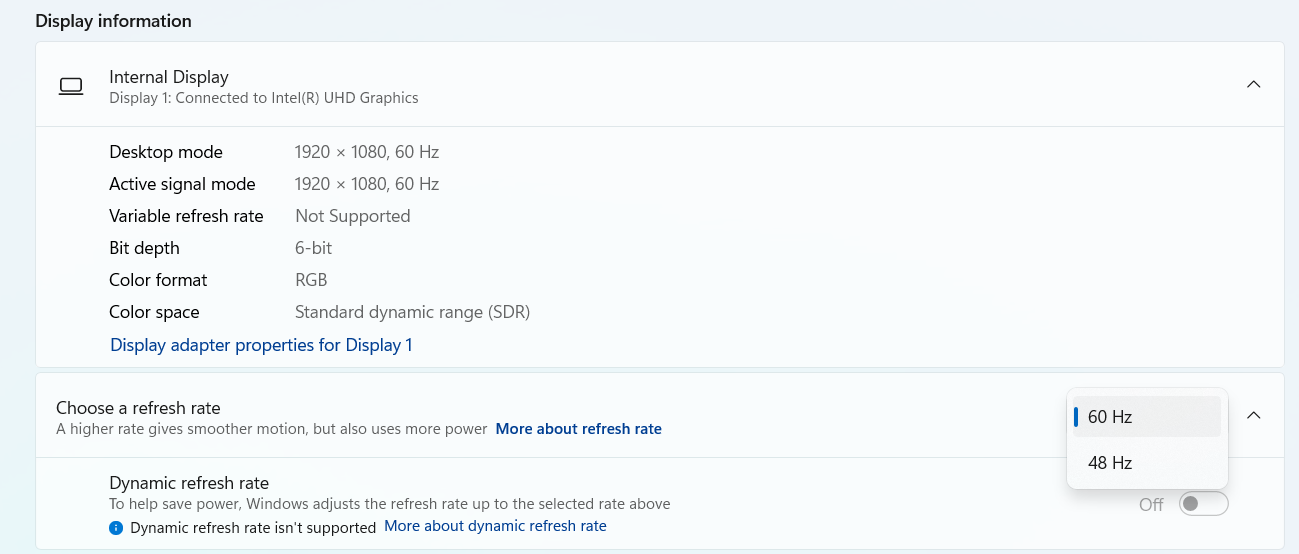1299x554 pixels.
Task: Click the blue info icon for dynamic refresh
Action: tap(116, 527)
